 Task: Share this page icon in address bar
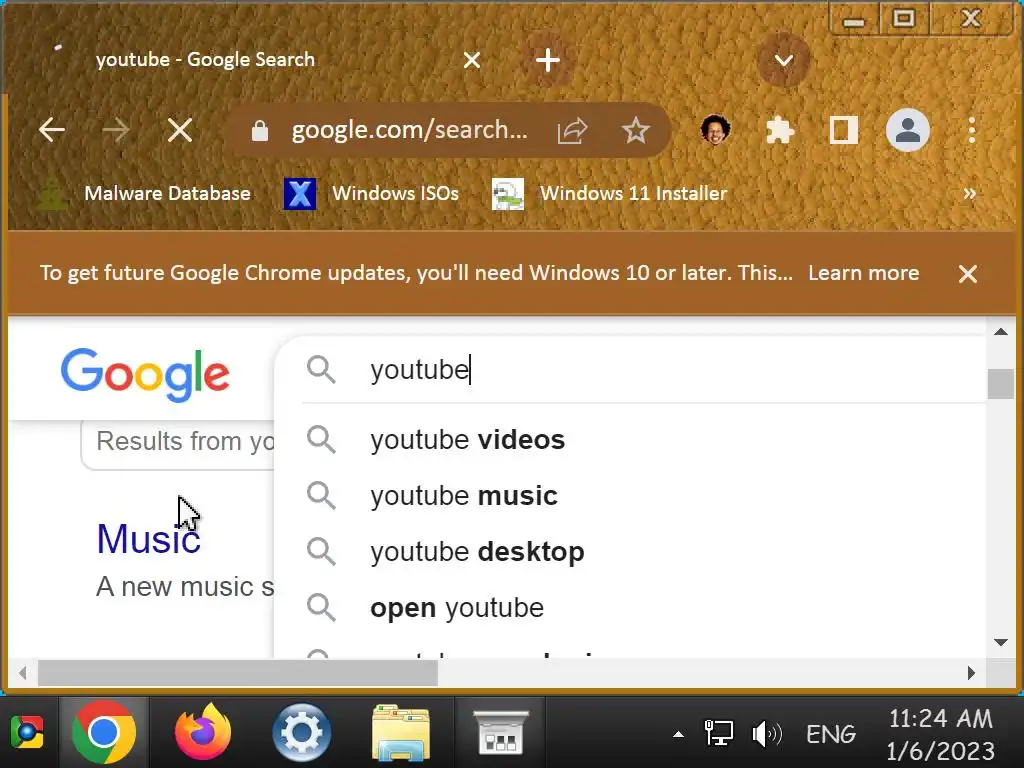coord(572,131)
